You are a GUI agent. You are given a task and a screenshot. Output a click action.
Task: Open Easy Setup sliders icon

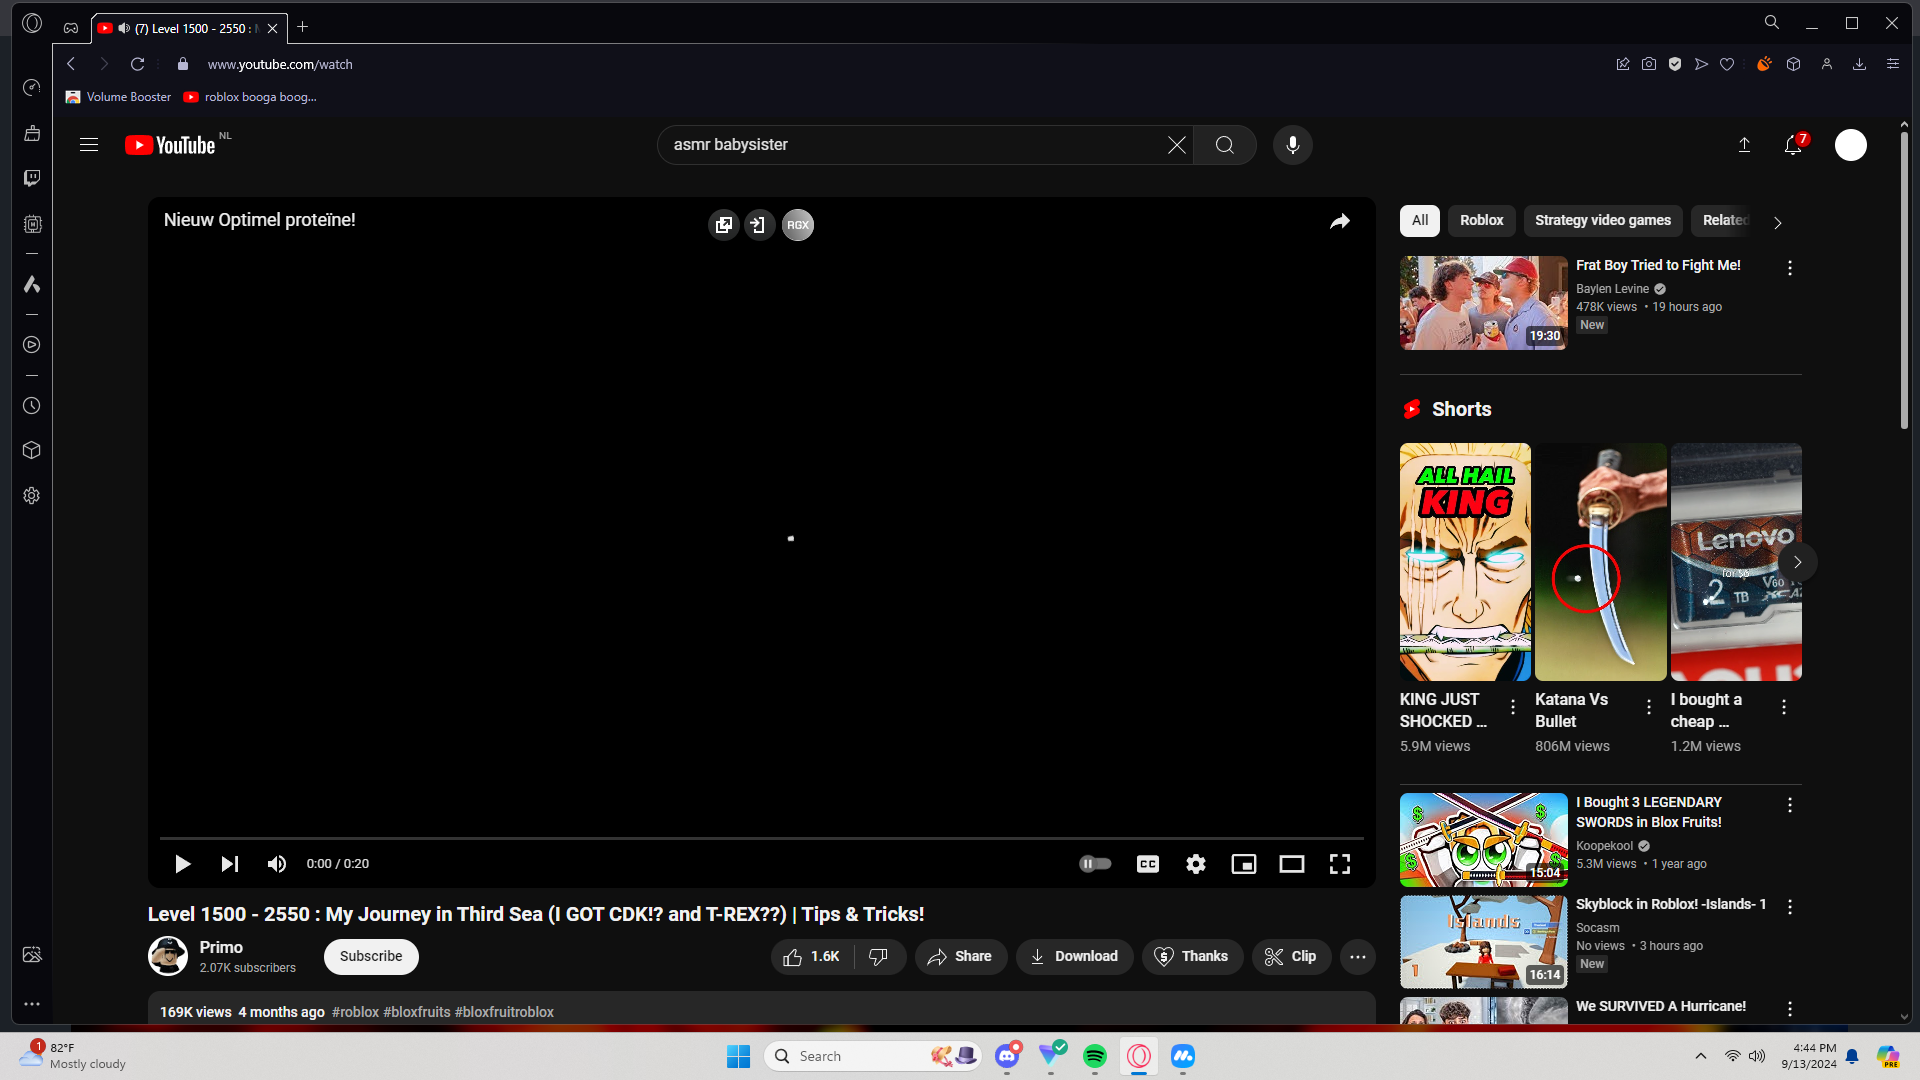tap(1893, 64)
